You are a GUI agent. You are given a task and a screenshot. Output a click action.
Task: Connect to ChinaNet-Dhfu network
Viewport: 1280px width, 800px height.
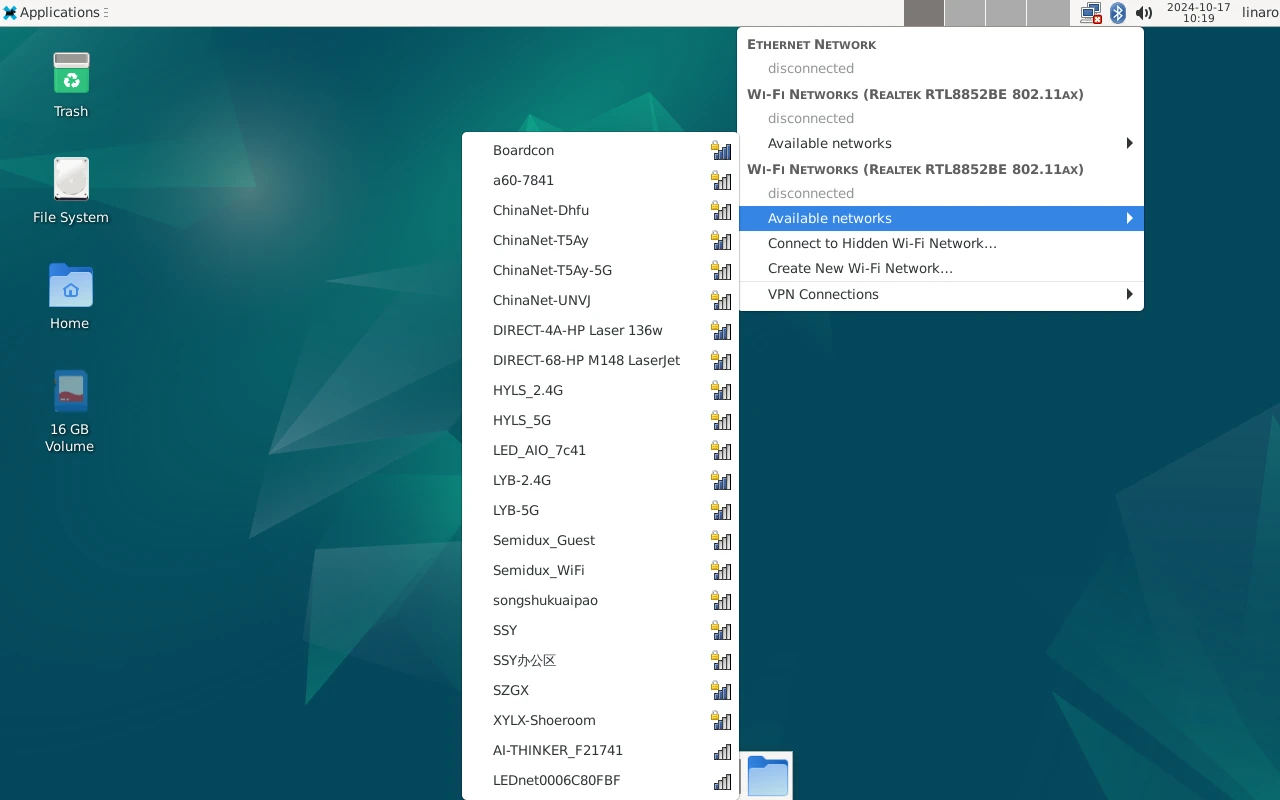click(x=600, y=210)
